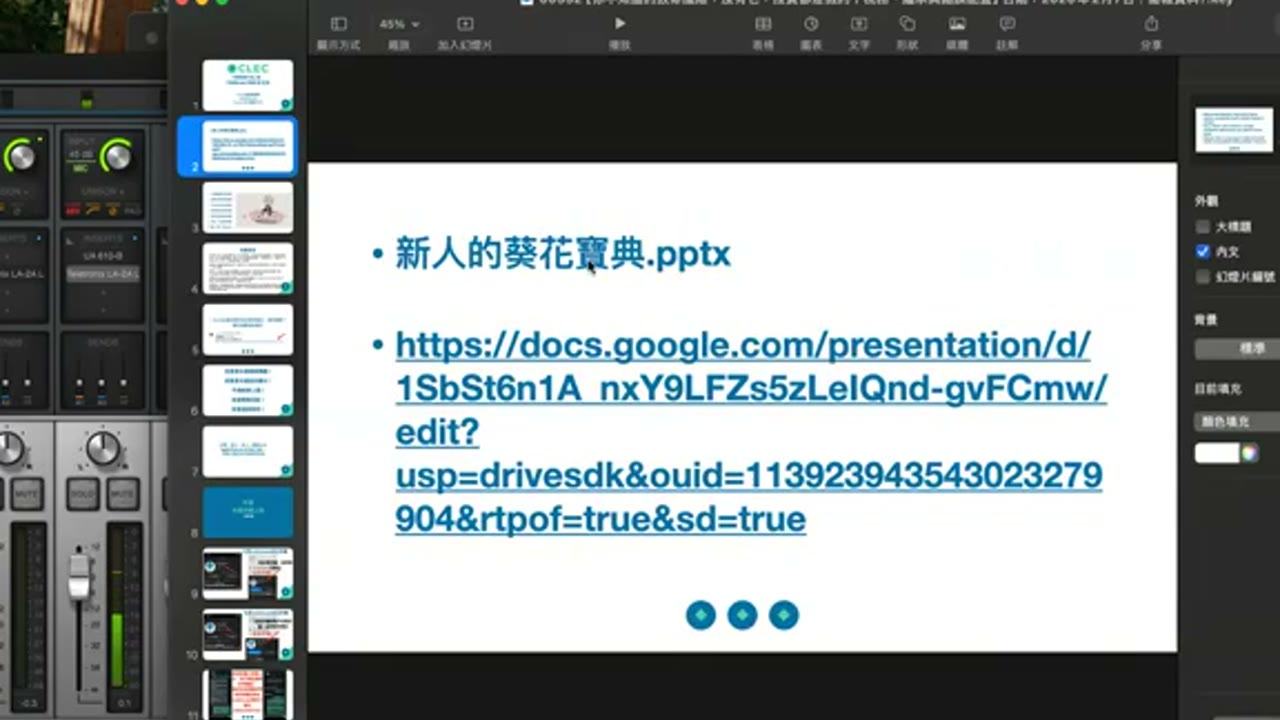
Task: Click the 分享 share icon
Action: click(1151, 24)
